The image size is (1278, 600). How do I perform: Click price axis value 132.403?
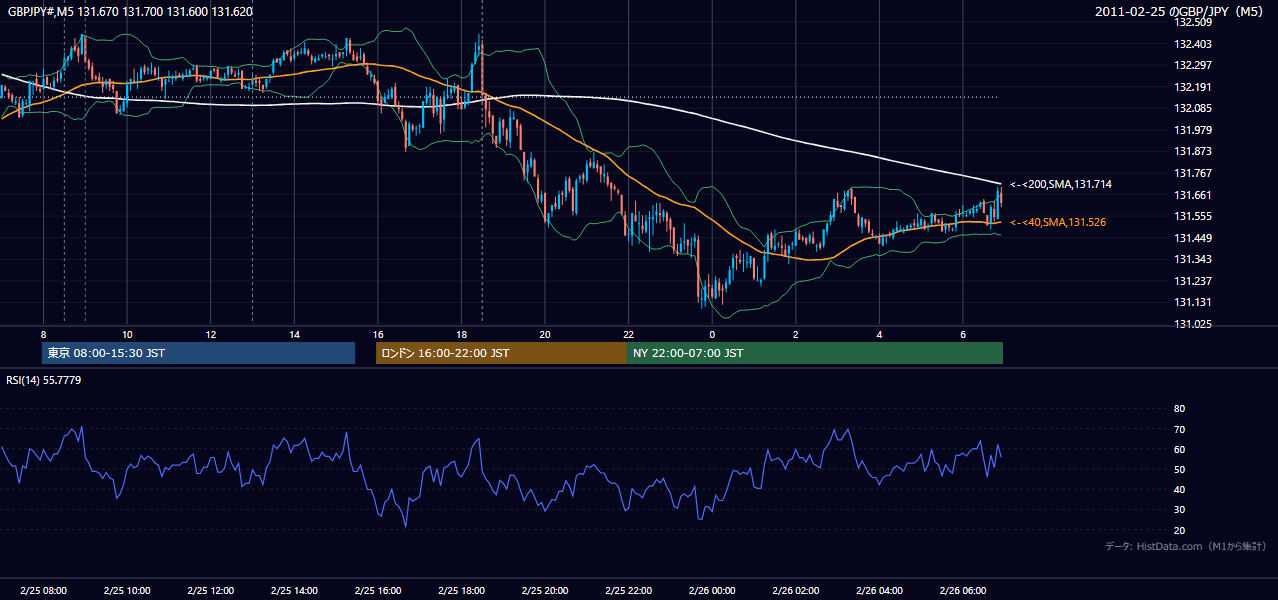point(1192,44)
